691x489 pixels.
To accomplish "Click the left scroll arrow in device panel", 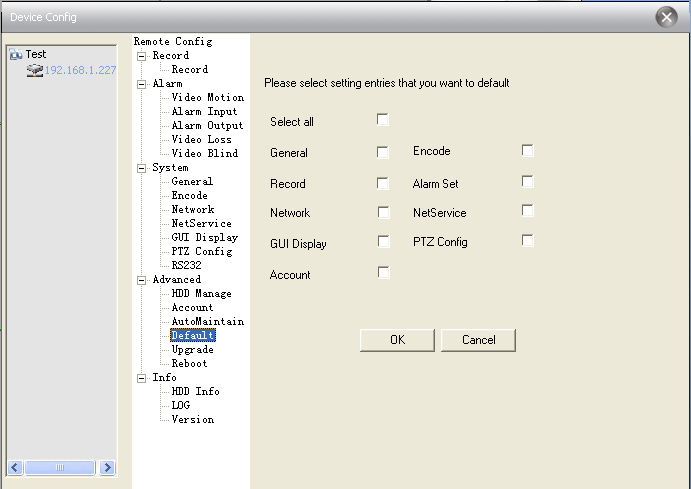I will tap(15, 467).
